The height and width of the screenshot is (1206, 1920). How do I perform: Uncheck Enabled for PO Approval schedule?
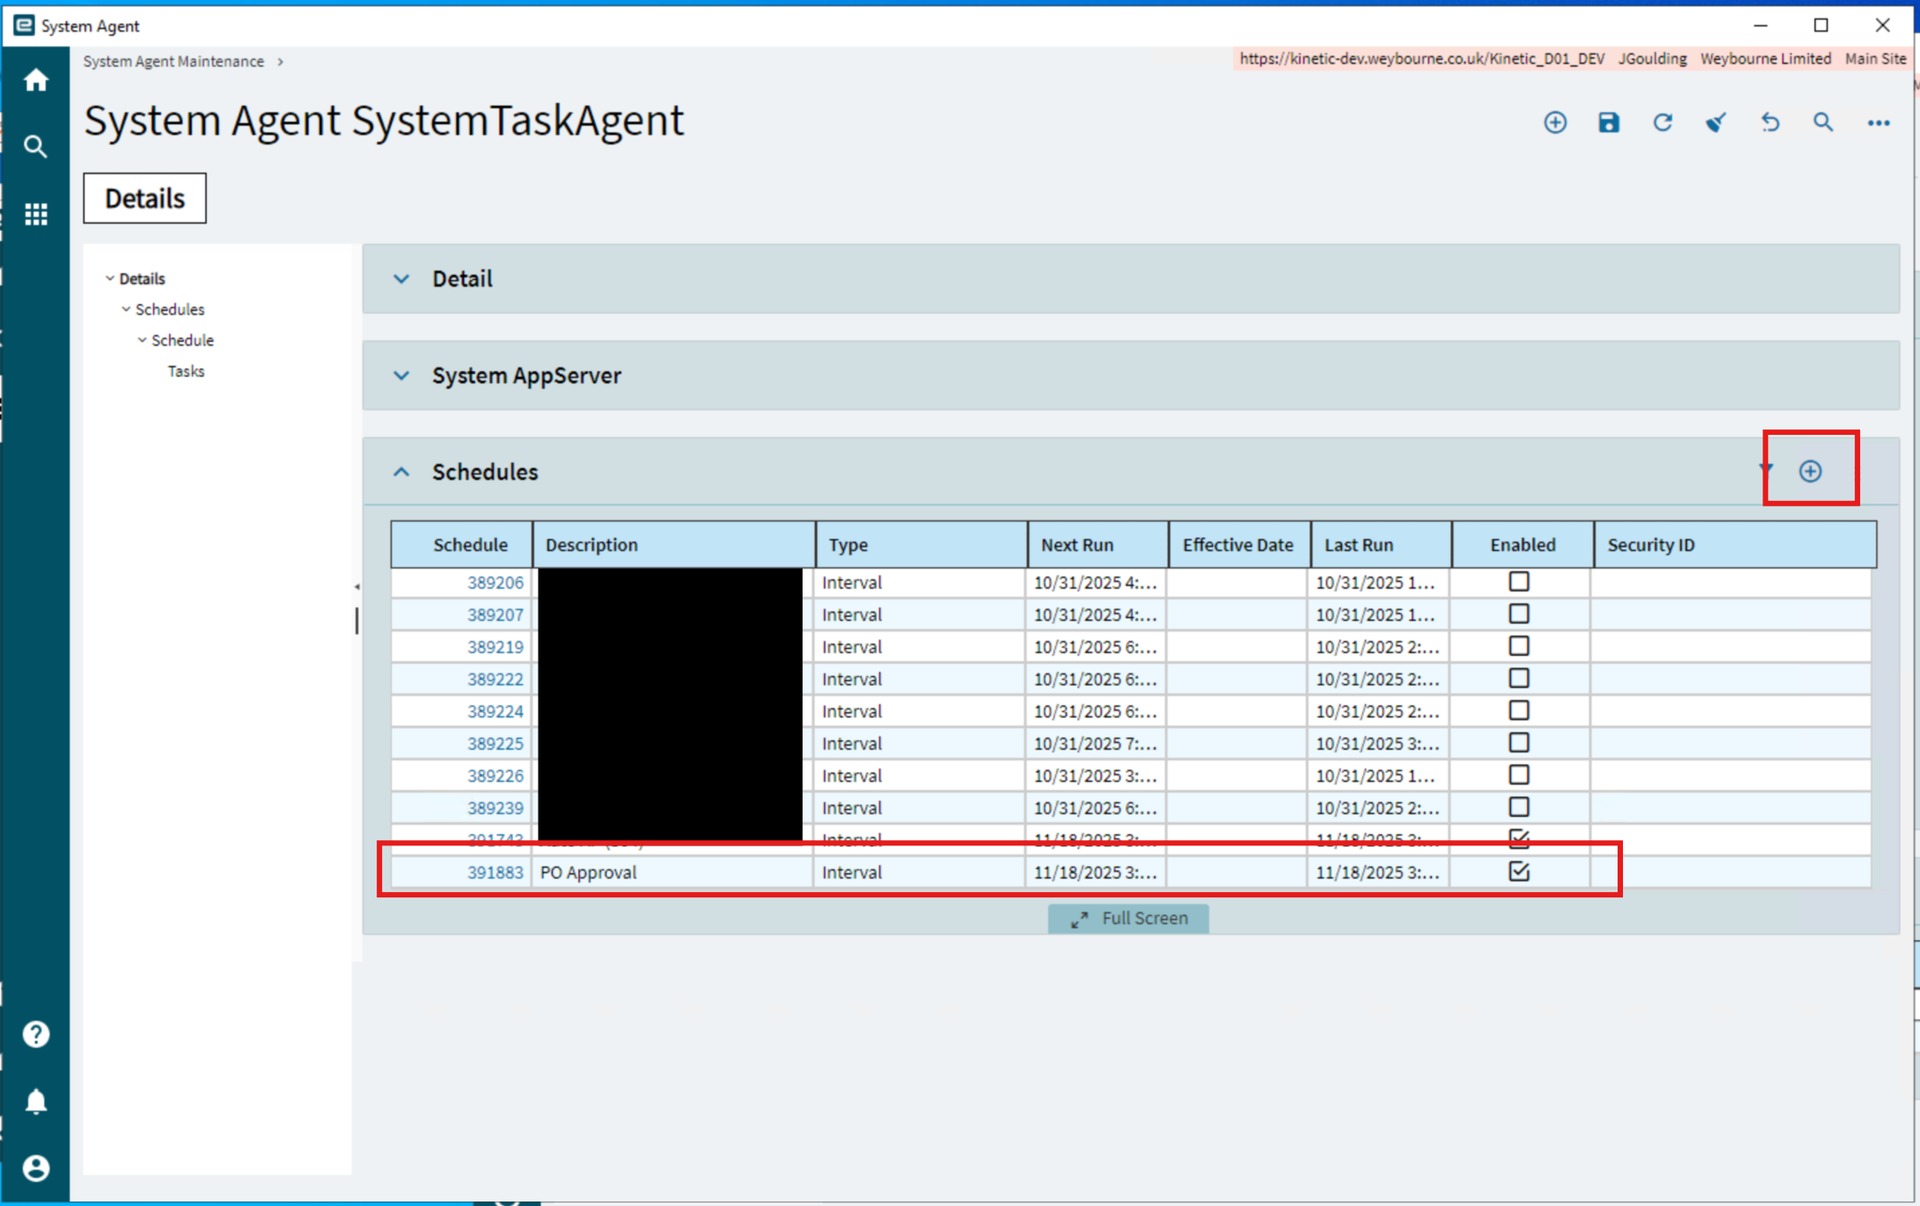pyautogui.click(x=1519, y=871)
